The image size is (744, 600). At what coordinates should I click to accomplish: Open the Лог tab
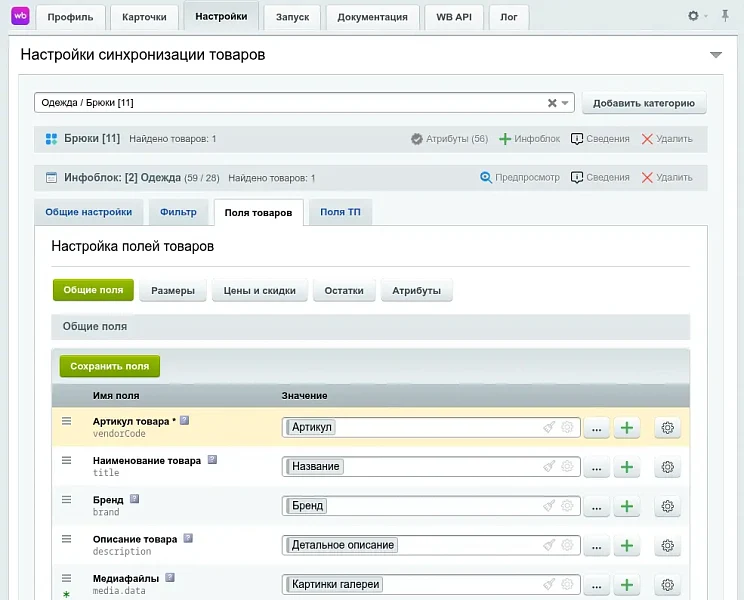click(x=509, y=17)
